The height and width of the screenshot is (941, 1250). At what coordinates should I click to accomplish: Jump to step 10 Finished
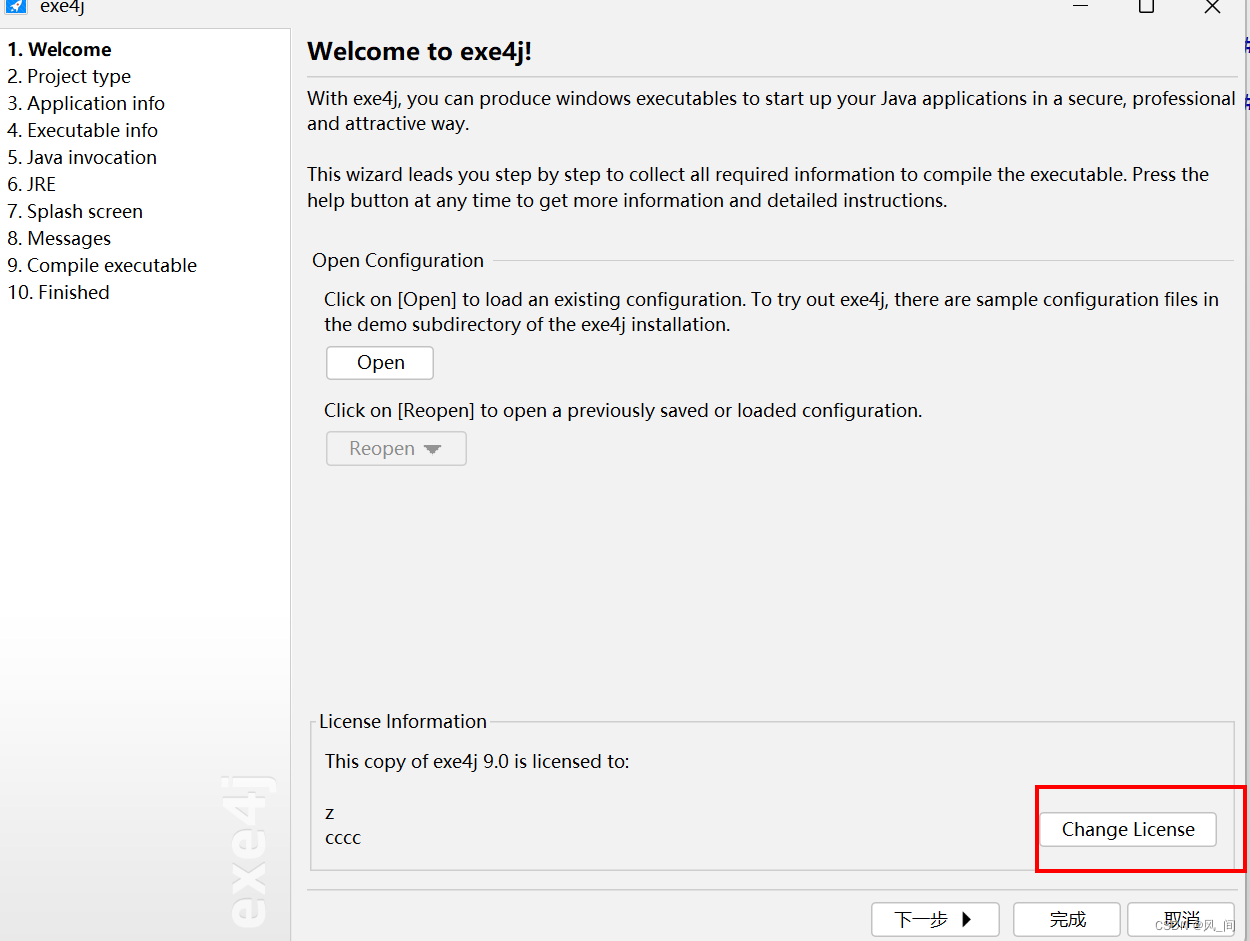click(x=59, y=292)
